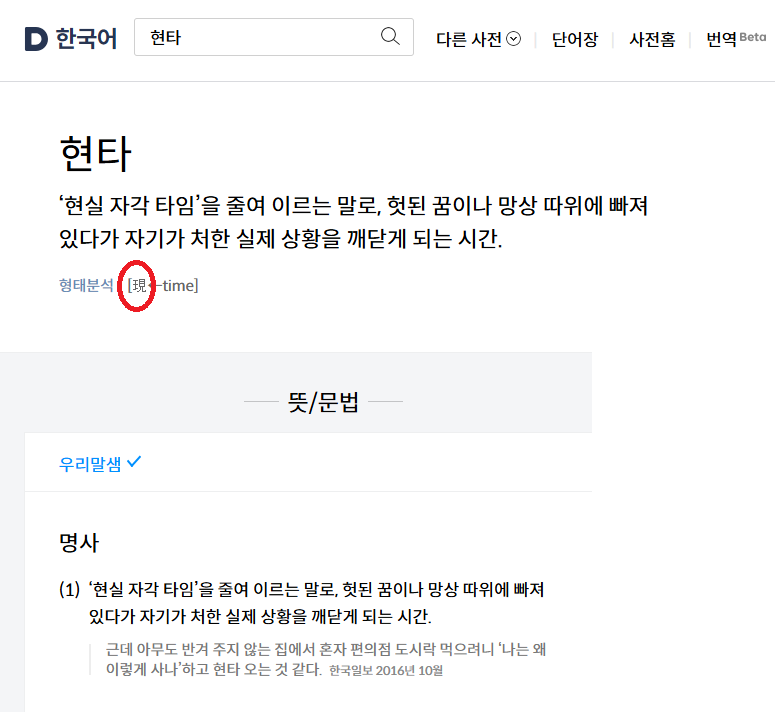
Task: Click the 한국어 dictionary title logo
Action: click(86, 39)
